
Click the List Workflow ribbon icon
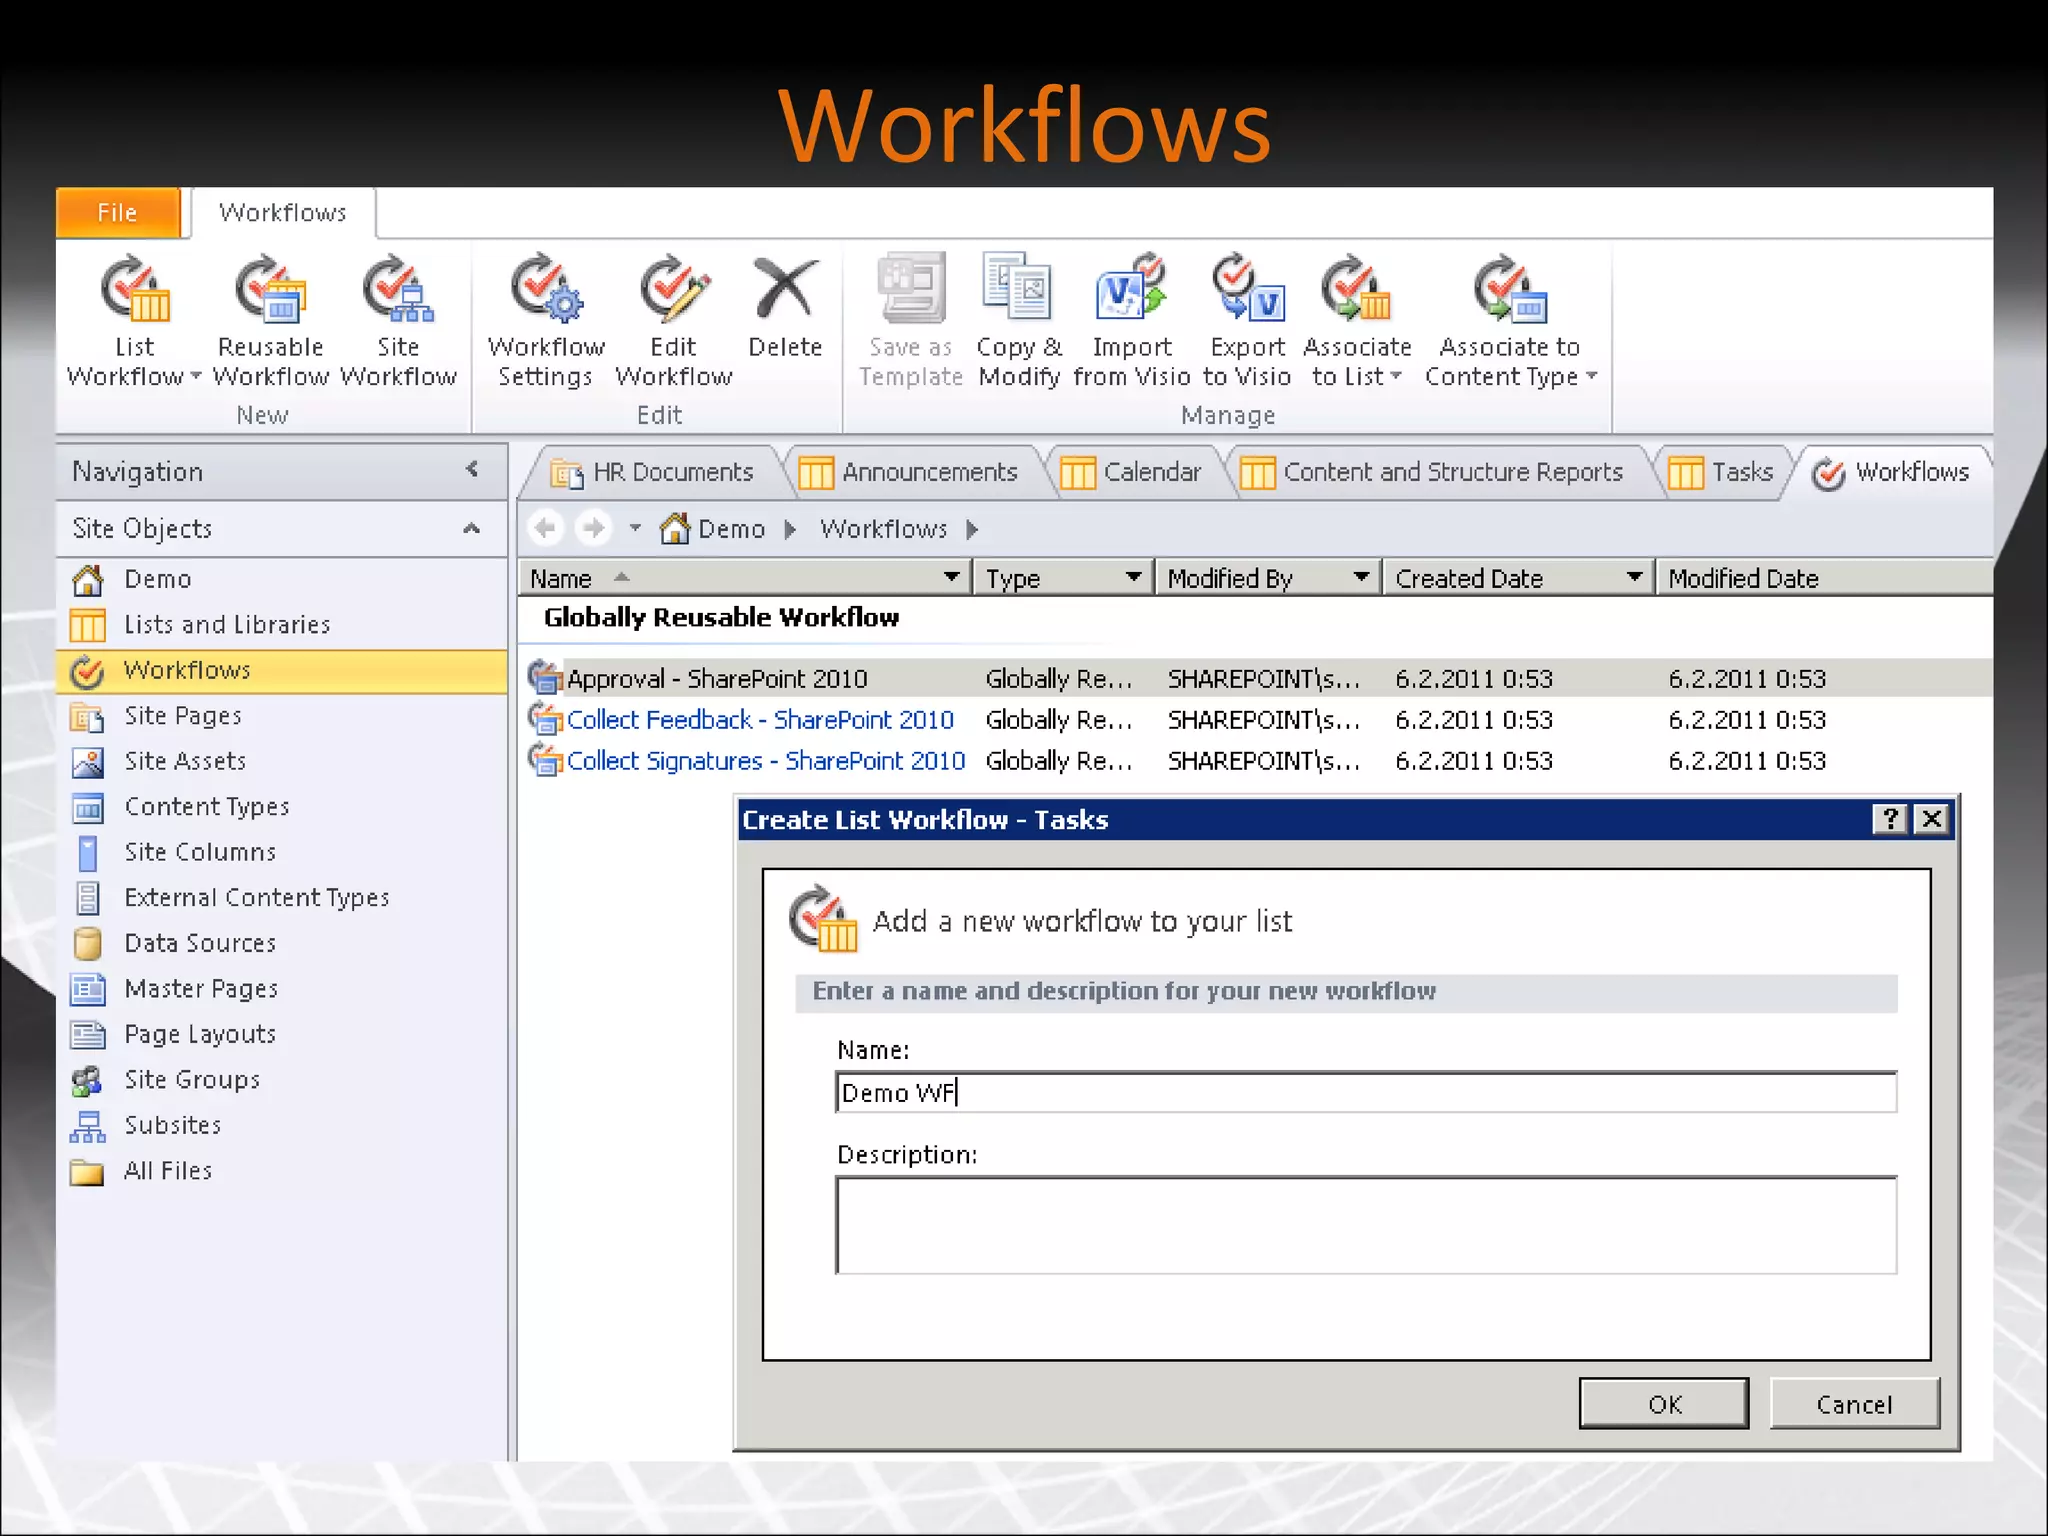click(134, 290)
